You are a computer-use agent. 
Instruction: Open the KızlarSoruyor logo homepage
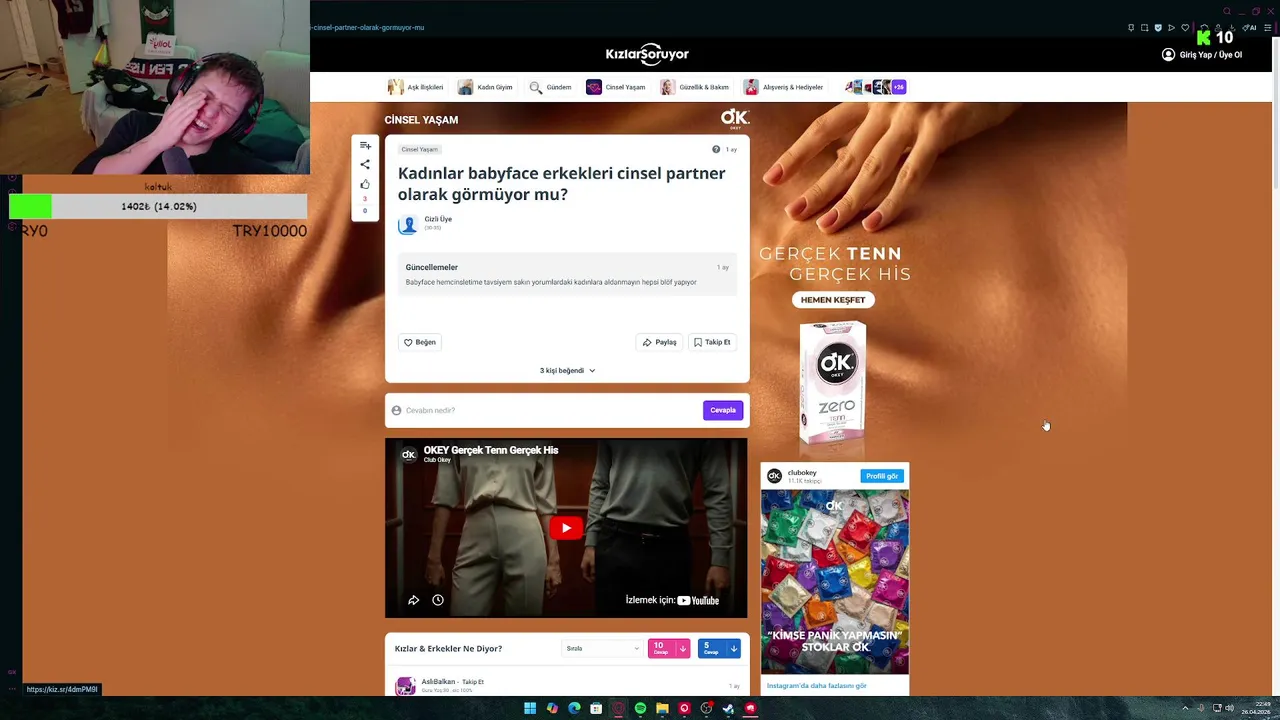pyautogui.click(x=647, y=54)
